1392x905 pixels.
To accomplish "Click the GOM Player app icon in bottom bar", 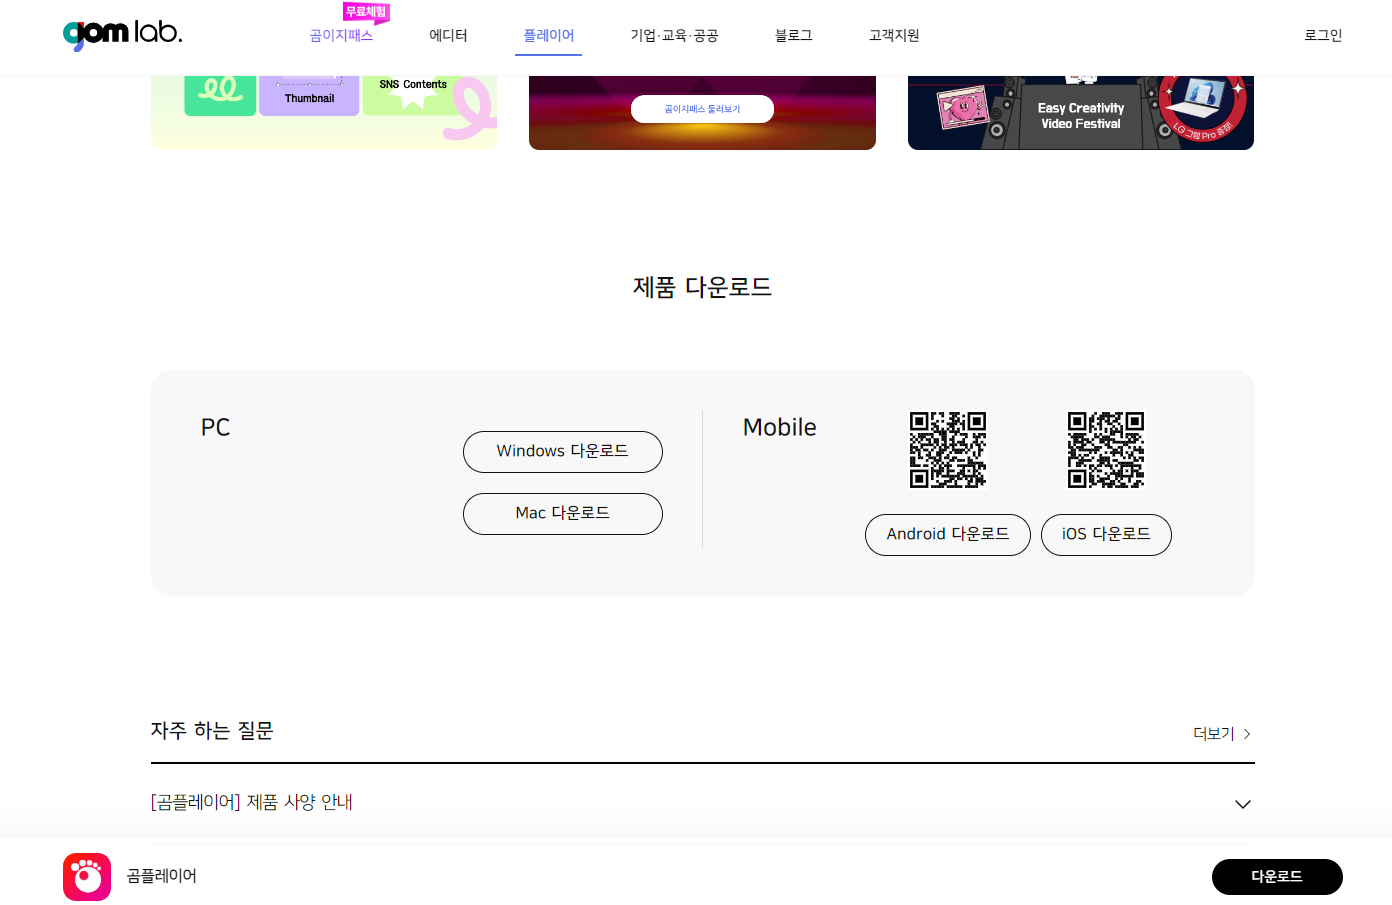I will coord(87,877).
